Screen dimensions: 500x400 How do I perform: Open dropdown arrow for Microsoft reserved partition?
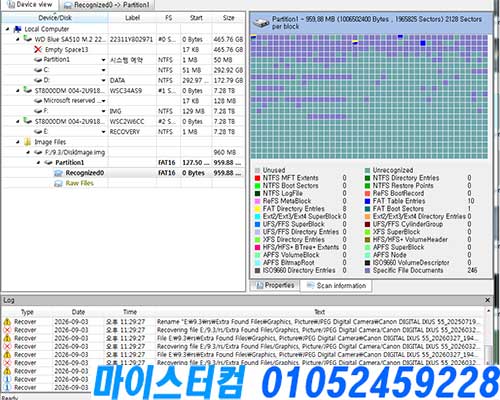coord(103,101)
